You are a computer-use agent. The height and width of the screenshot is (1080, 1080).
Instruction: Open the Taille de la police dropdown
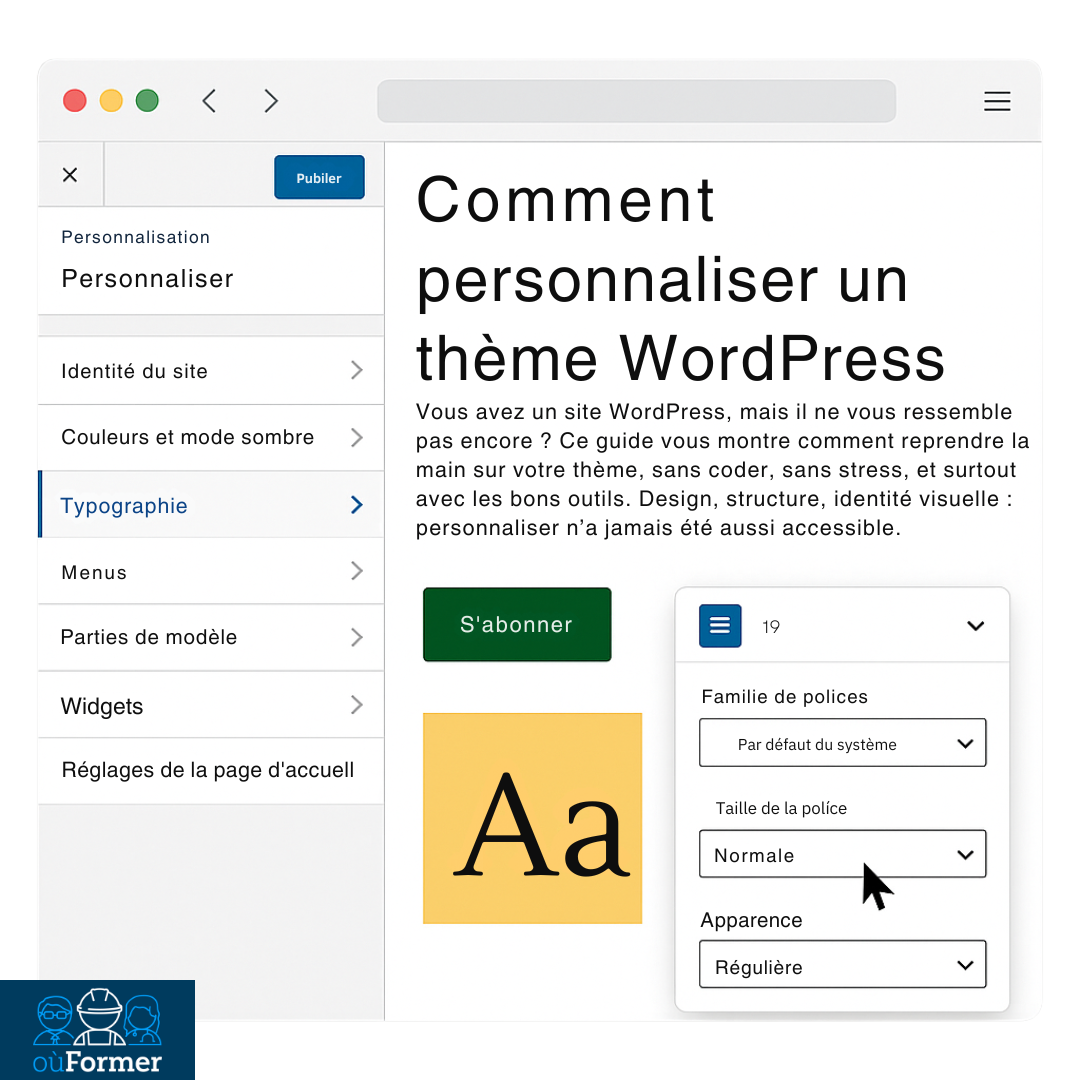(842, 854)
